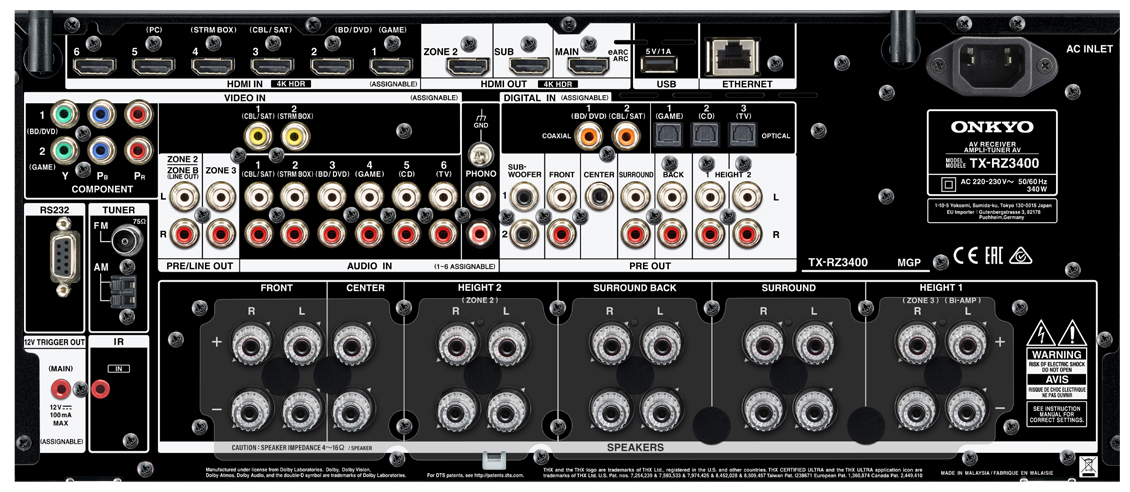Click the HDMI IN 5 (PC) port
Image resolution: width=1130 pixels, height=492 pixels.
click(154, 66)
